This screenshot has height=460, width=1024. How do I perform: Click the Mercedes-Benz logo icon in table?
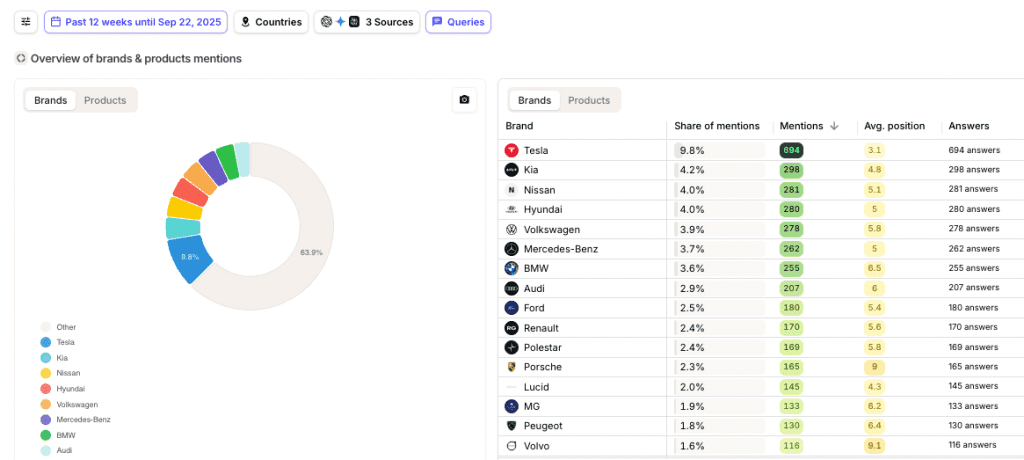point(511,249)
